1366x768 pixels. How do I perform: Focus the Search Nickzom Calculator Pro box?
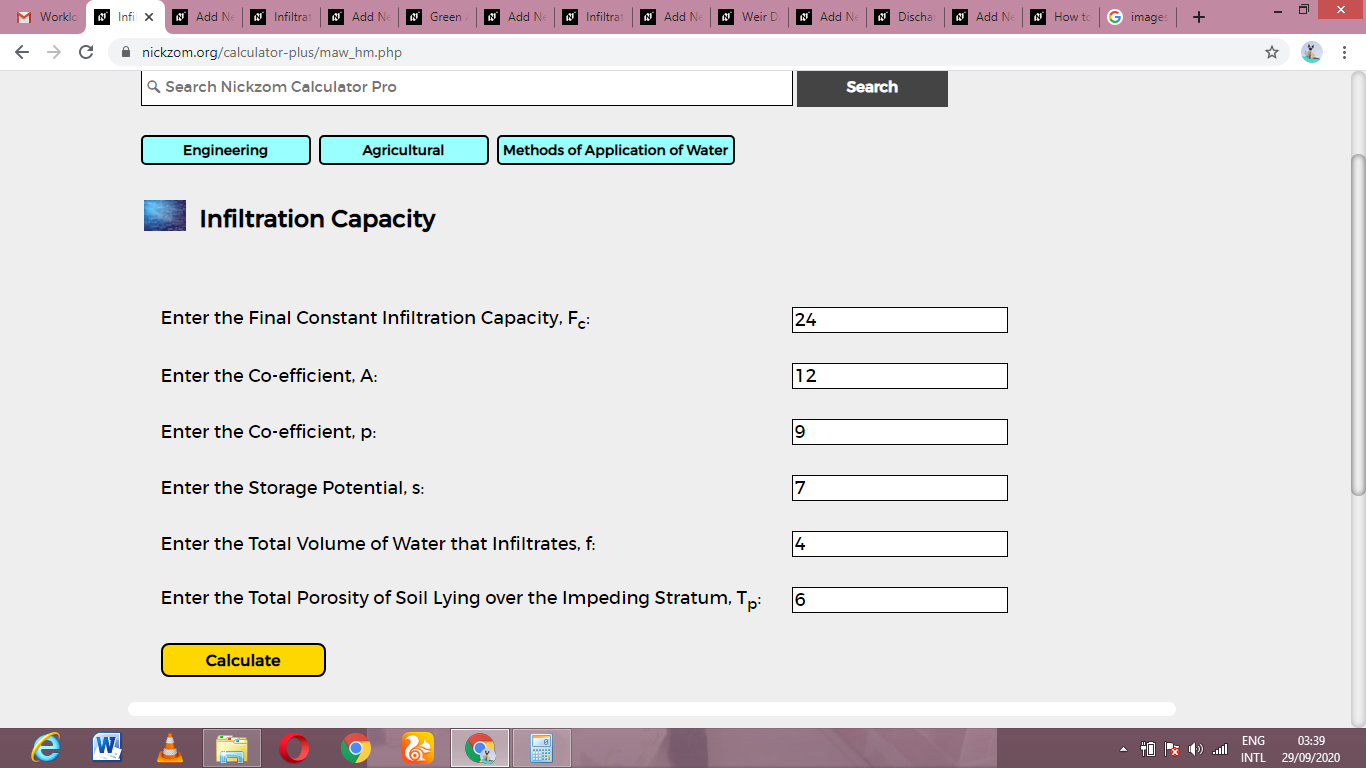467,87
